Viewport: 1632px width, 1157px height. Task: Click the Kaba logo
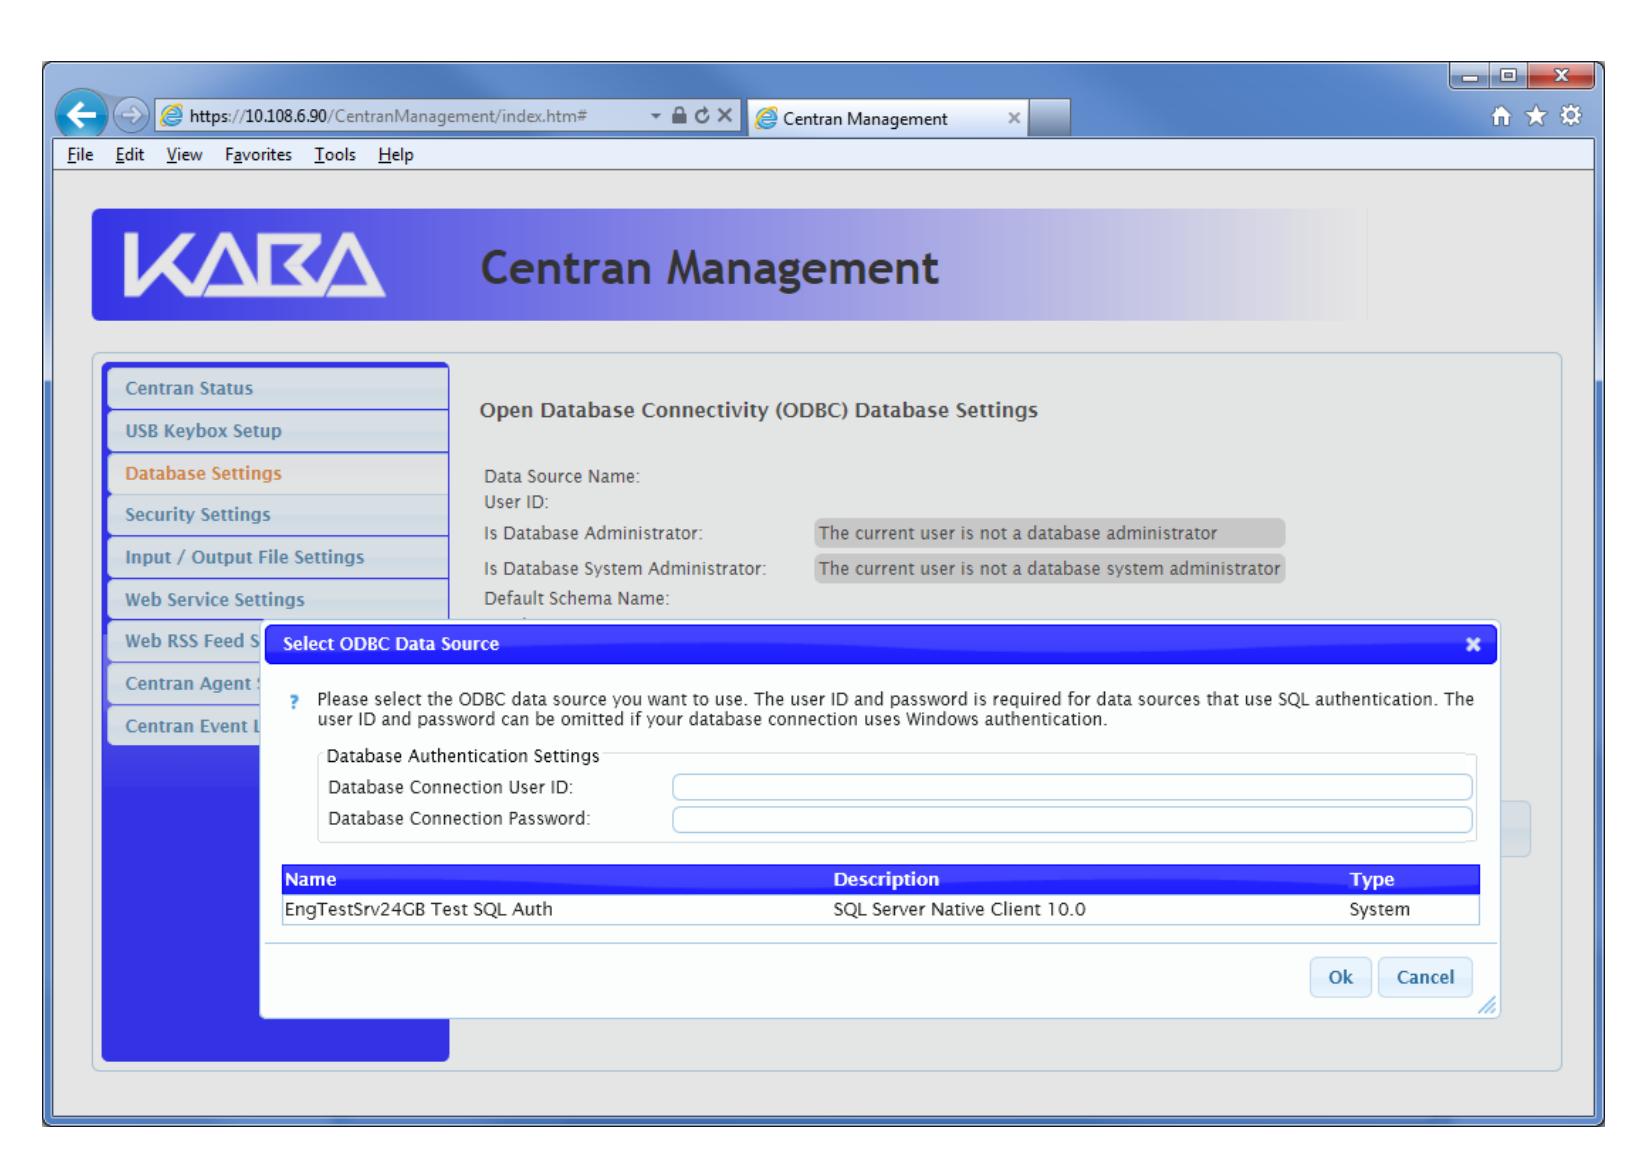254,265
